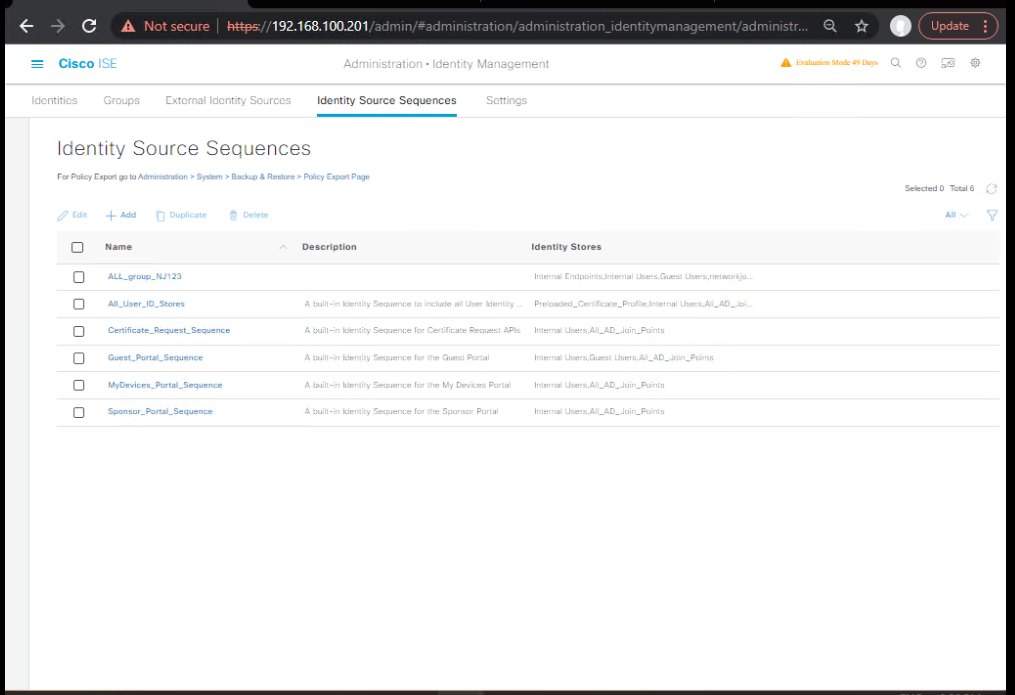This screenshot has width=1015, height=695.
Task: Bookmark this page with the star icon
Action: click(x=862, y=26)
